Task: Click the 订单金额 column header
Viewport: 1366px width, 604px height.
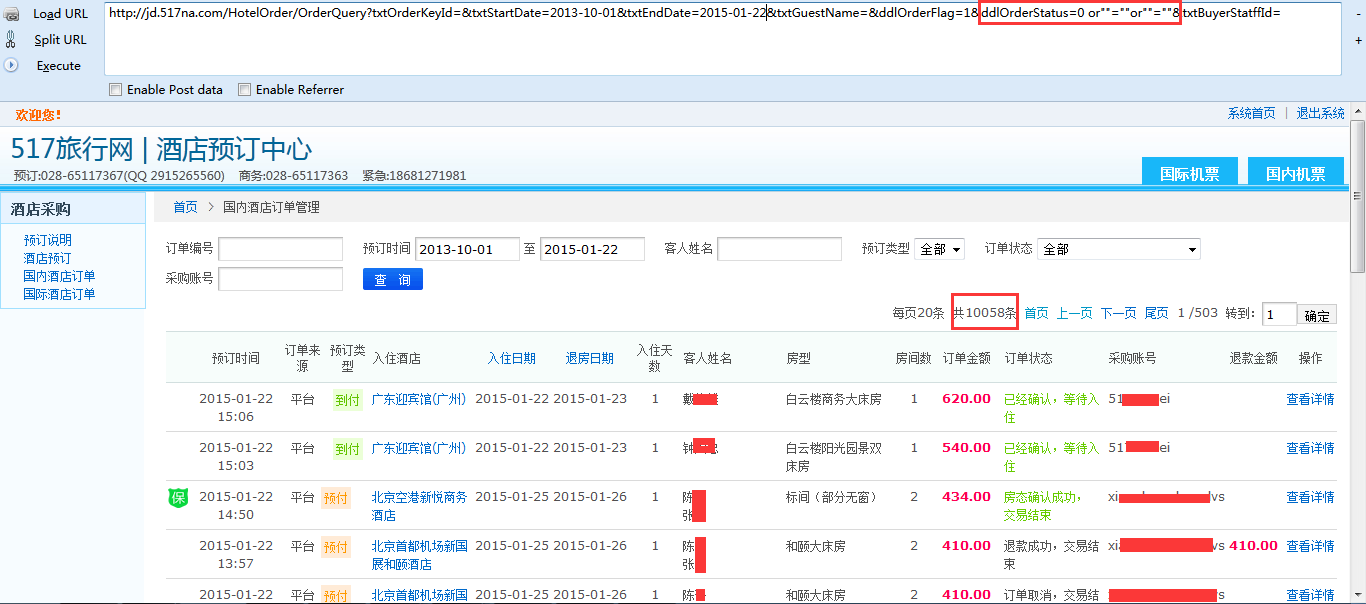Action: (967, 358)
